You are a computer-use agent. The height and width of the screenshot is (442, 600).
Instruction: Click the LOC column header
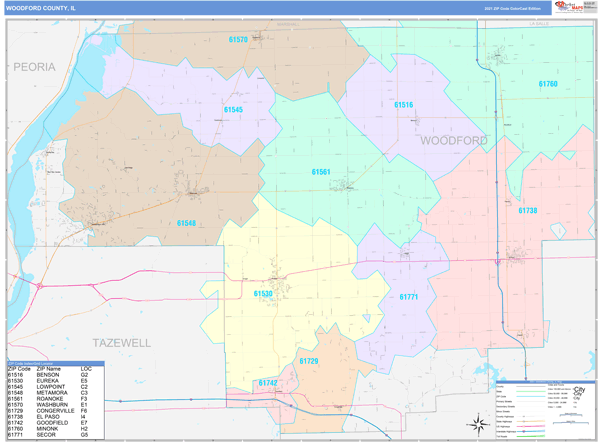tap(86, 369)
